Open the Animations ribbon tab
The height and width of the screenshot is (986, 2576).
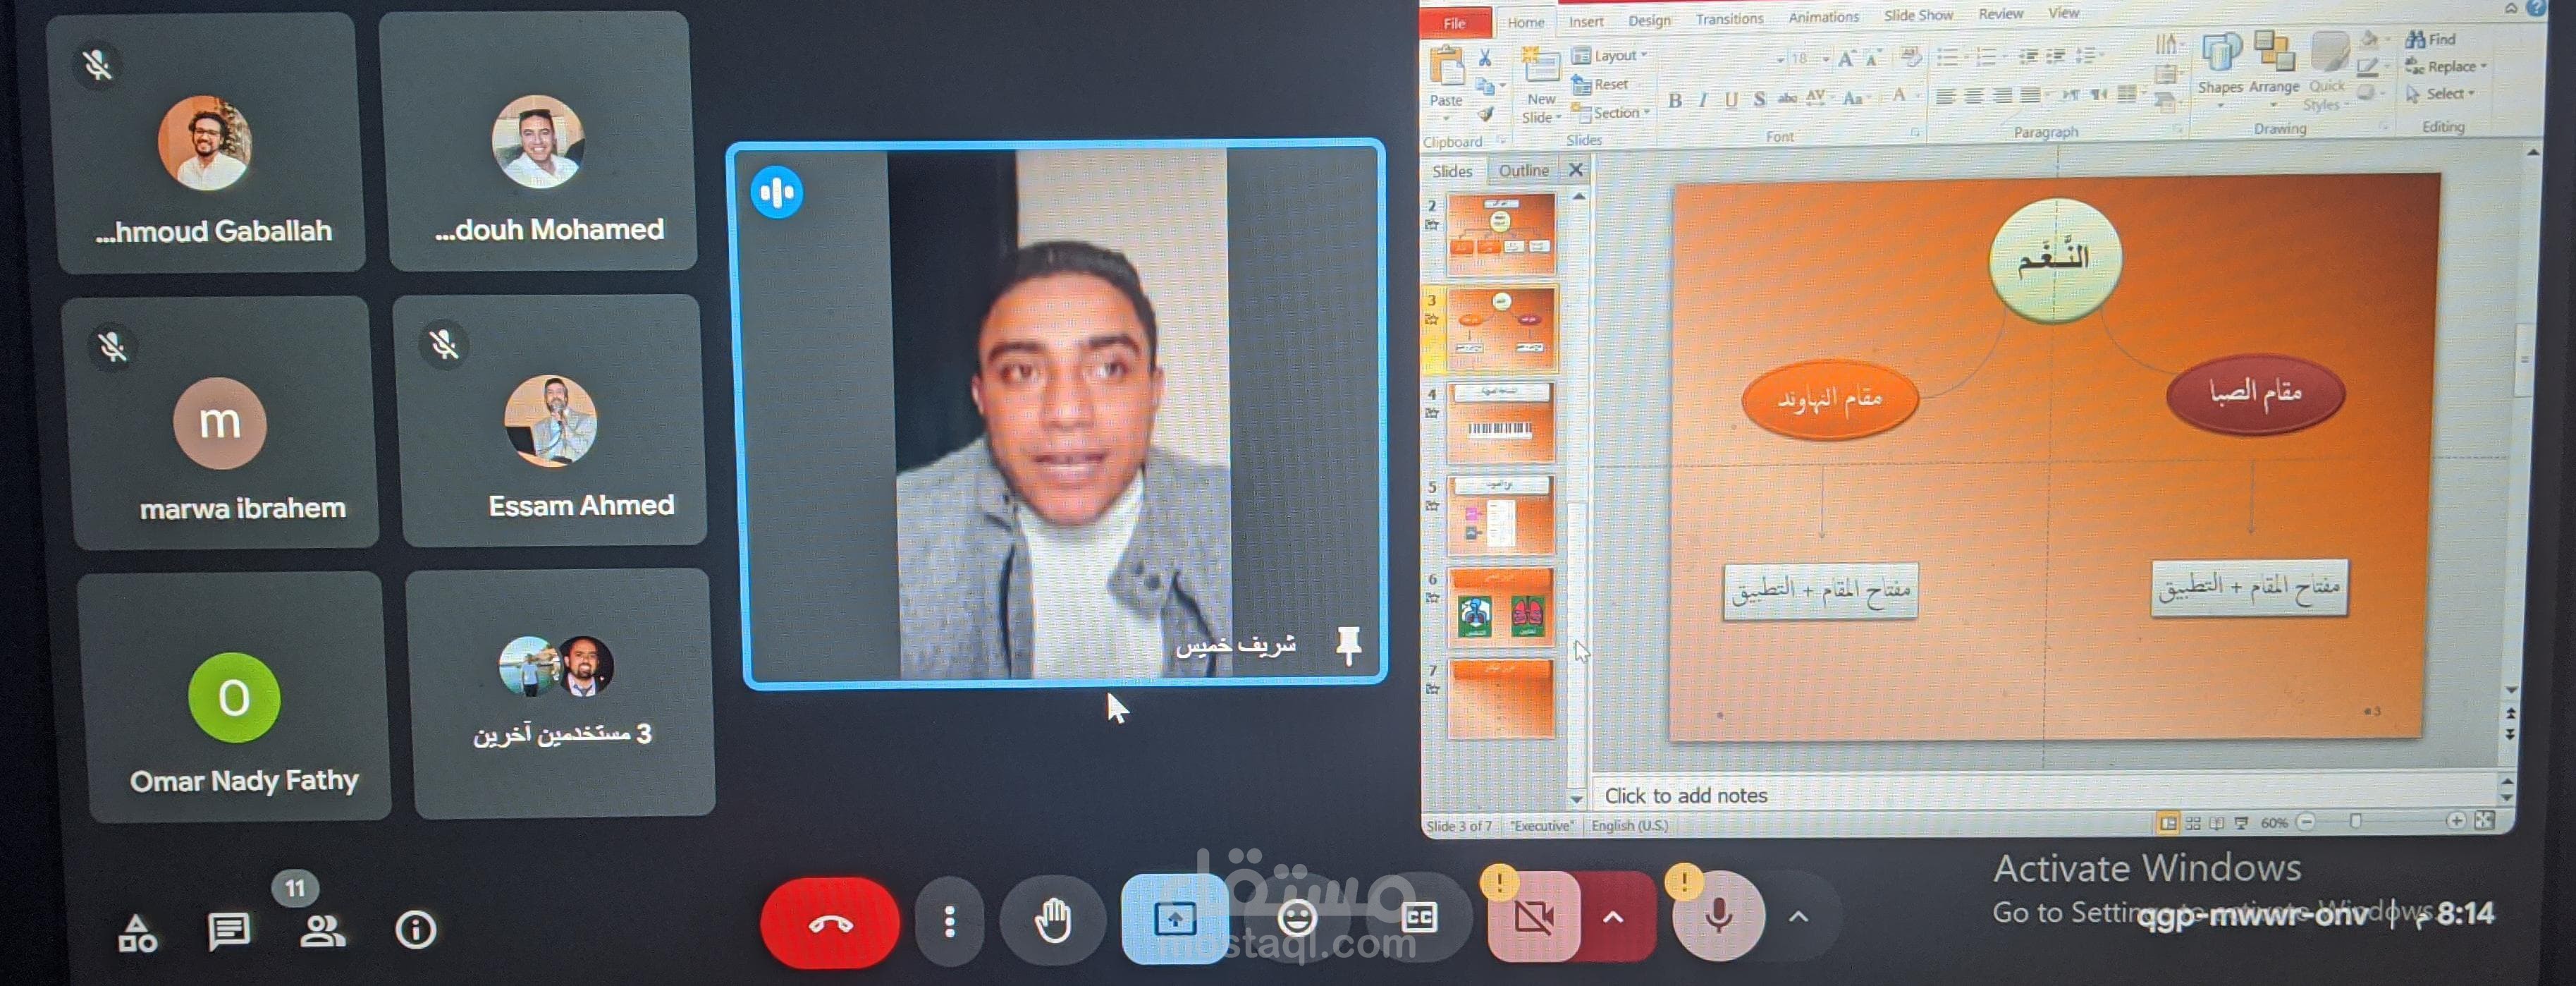[x=1823, y=17]
